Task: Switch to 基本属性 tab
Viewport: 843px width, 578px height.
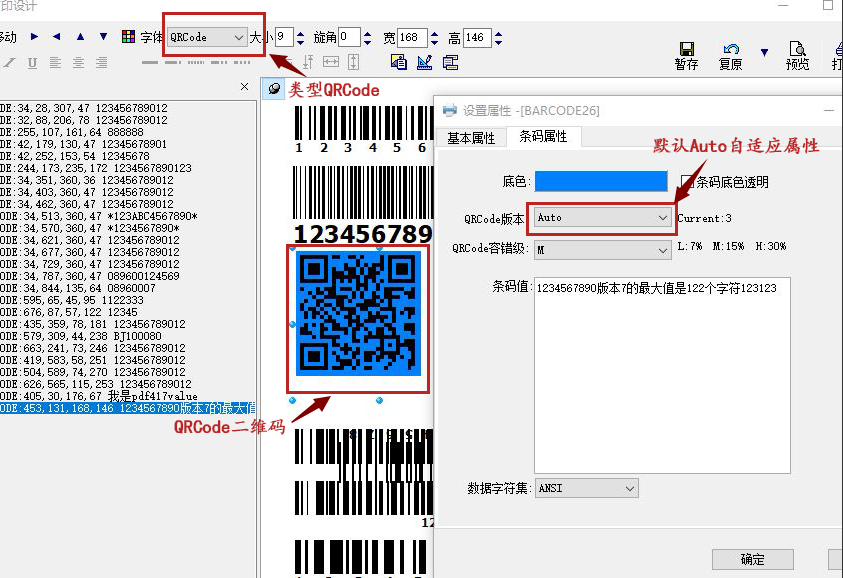Action: (x=471, y=138)
